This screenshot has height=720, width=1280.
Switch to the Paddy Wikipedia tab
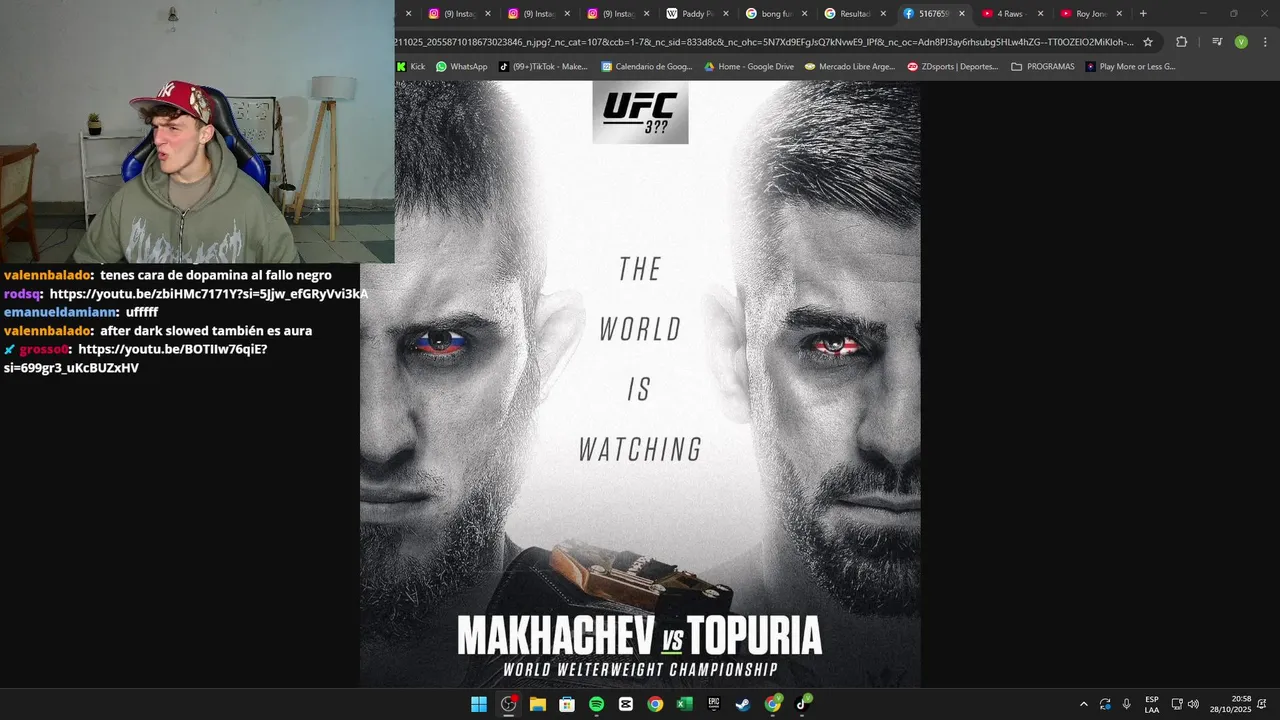(x=696, y=14)
